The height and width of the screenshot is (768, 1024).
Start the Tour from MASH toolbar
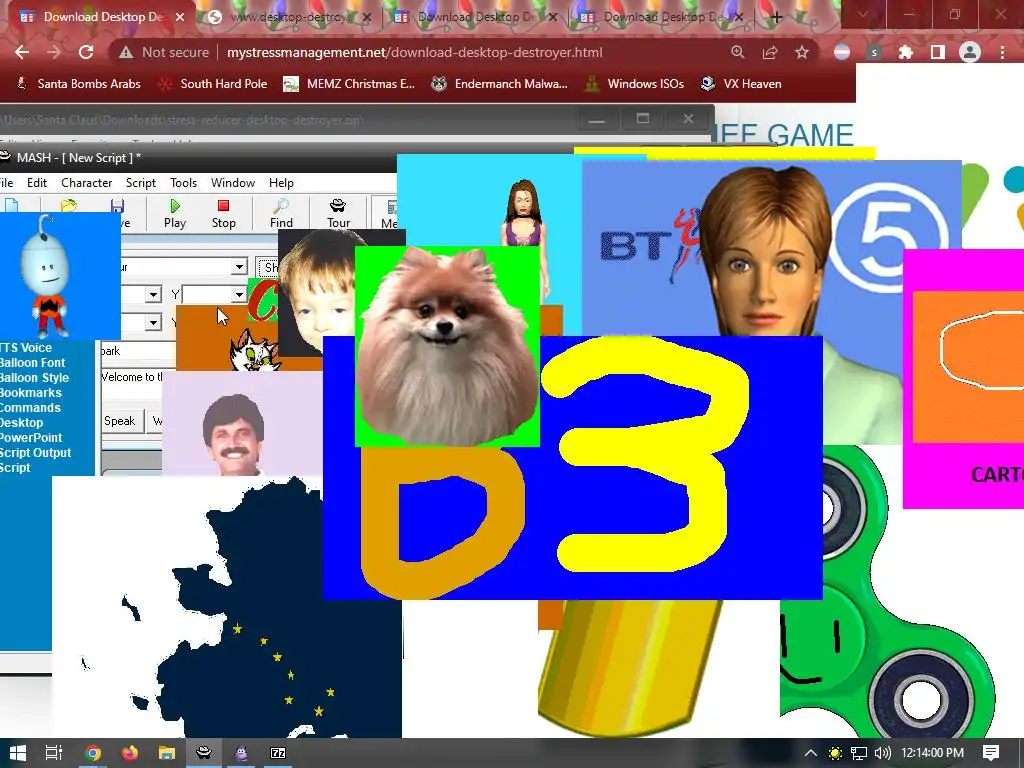pos(338,214)
